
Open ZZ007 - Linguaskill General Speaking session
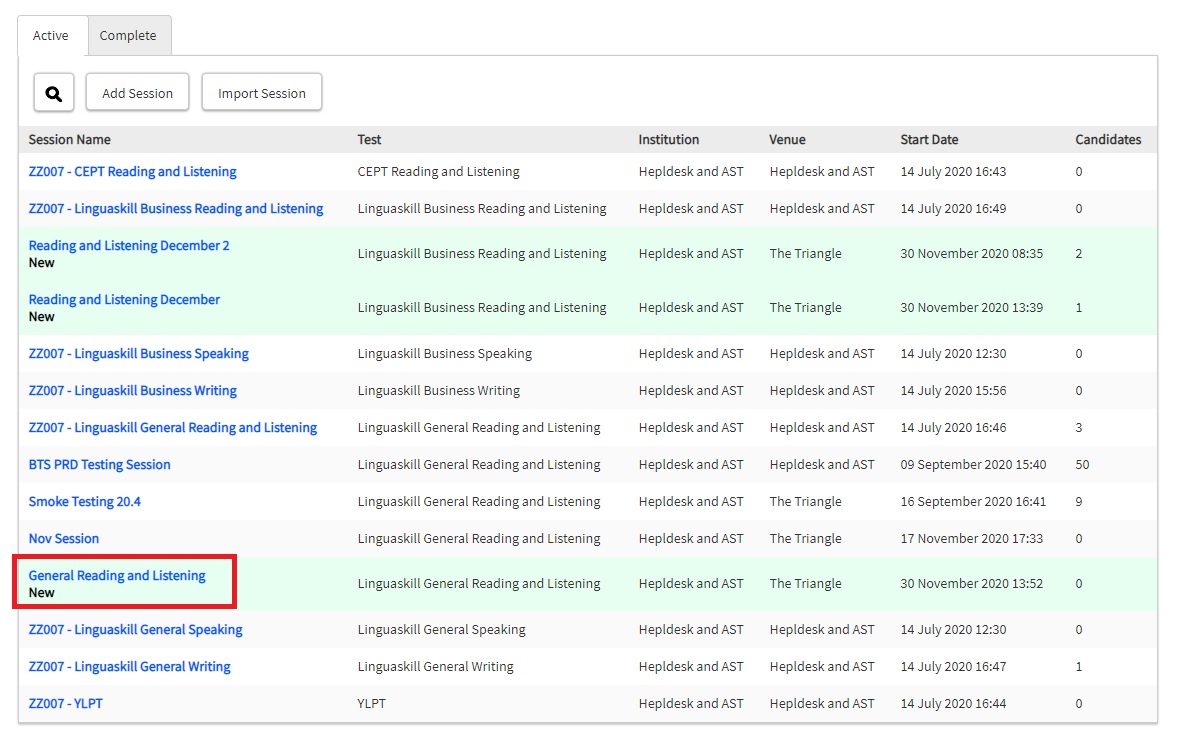136,628
